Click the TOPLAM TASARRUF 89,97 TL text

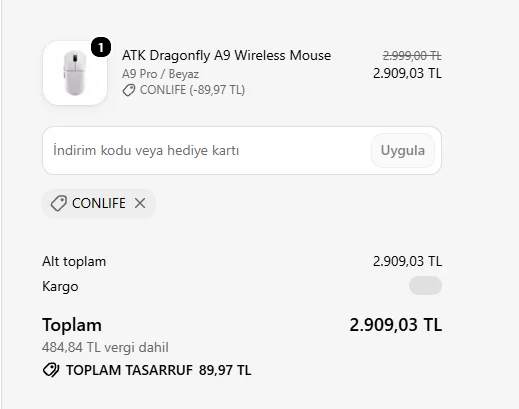point(159,370)
